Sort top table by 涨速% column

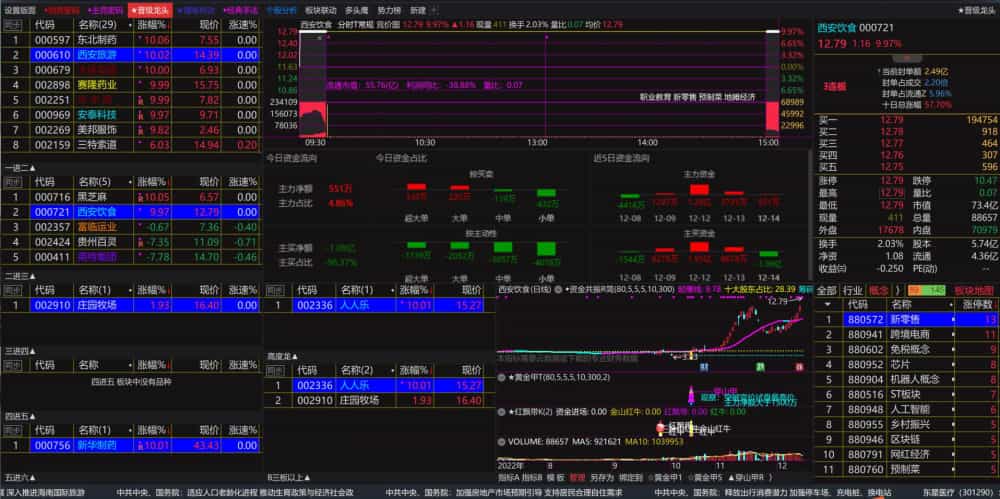243,25
